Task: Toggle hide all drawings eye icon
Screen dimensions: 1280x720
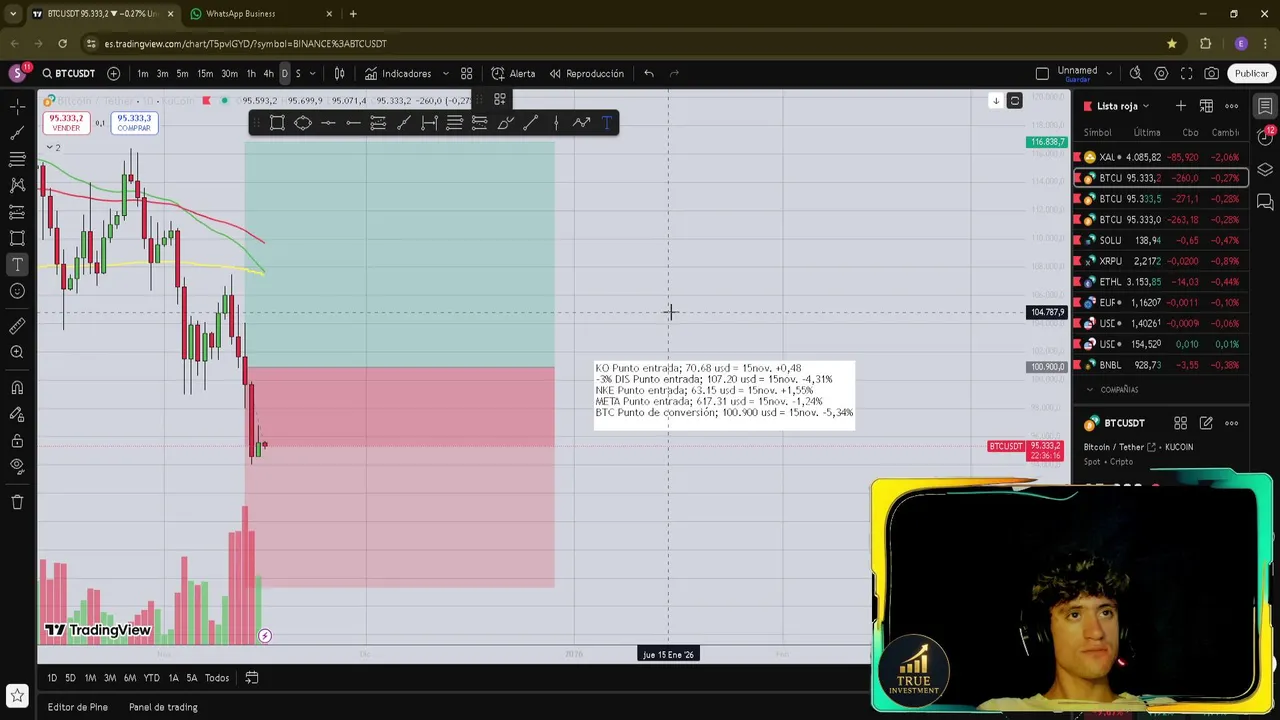Action: [x=17, y=466]
